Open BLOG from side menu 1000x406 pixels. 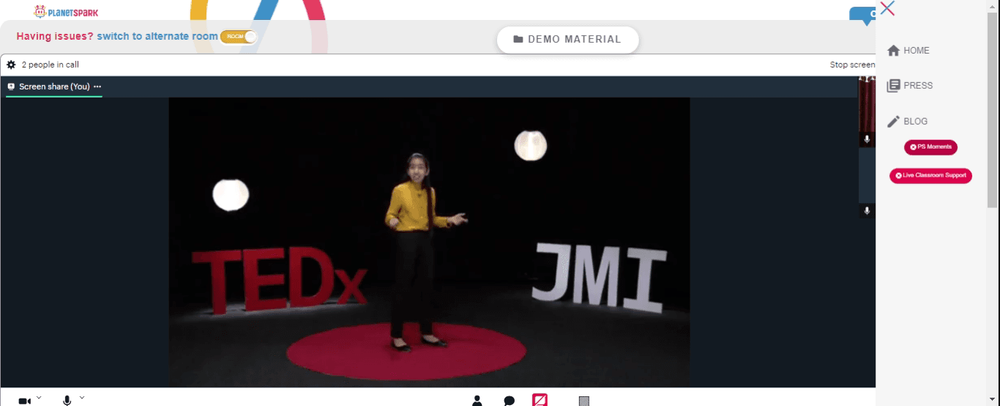[908, 121]
